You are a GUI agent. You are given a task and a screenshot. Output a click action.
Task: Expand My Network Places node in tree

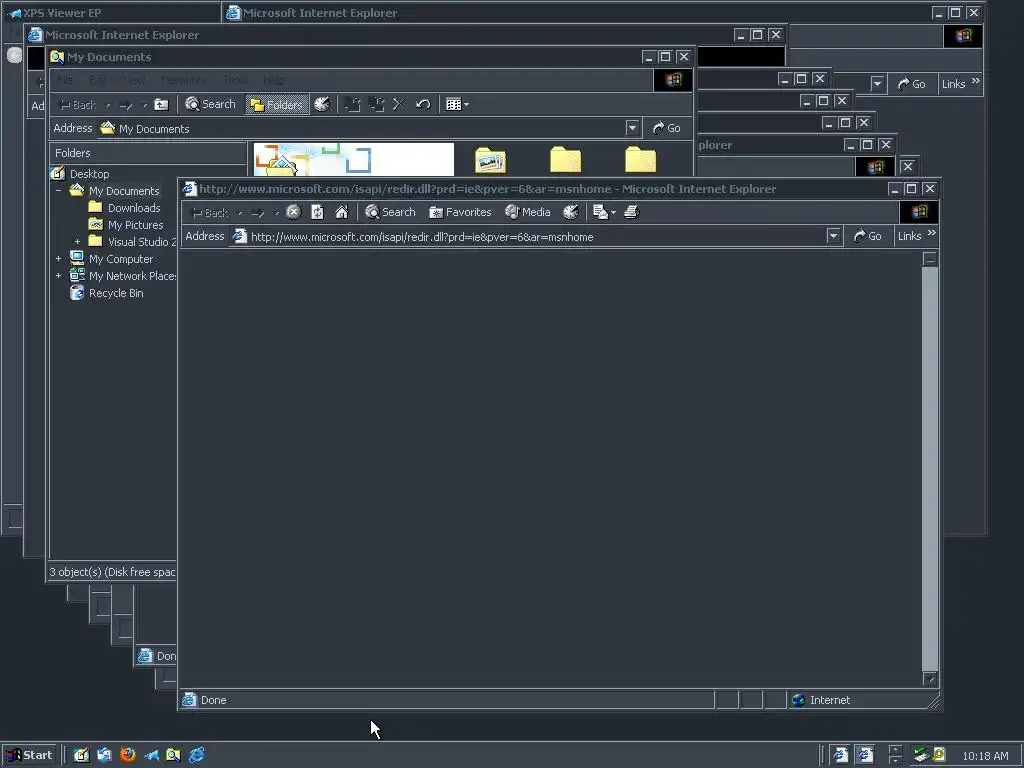[59, 276]
